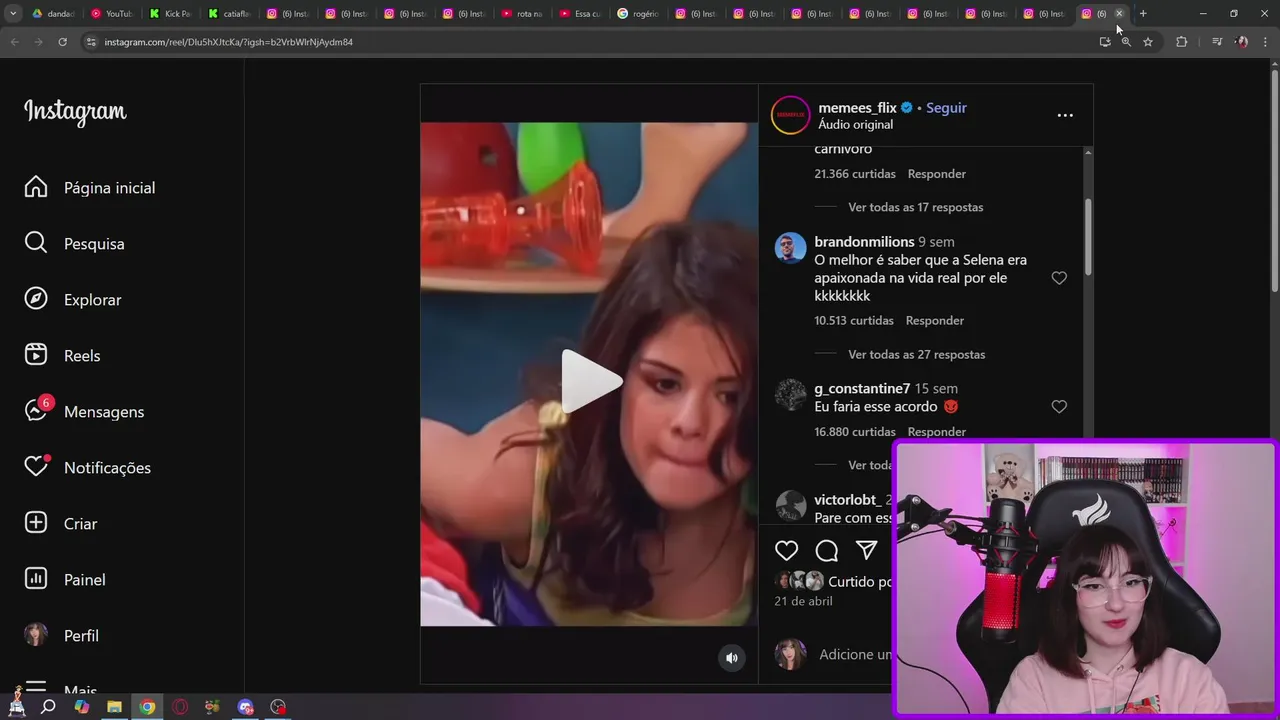Open brandonmilions' avatar

pos(790,248)
